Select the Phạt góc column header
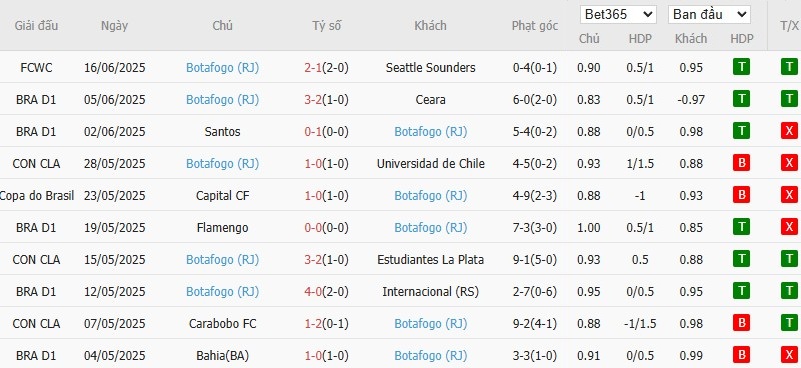This screenshot has height=368, width=801. (535, 26)
